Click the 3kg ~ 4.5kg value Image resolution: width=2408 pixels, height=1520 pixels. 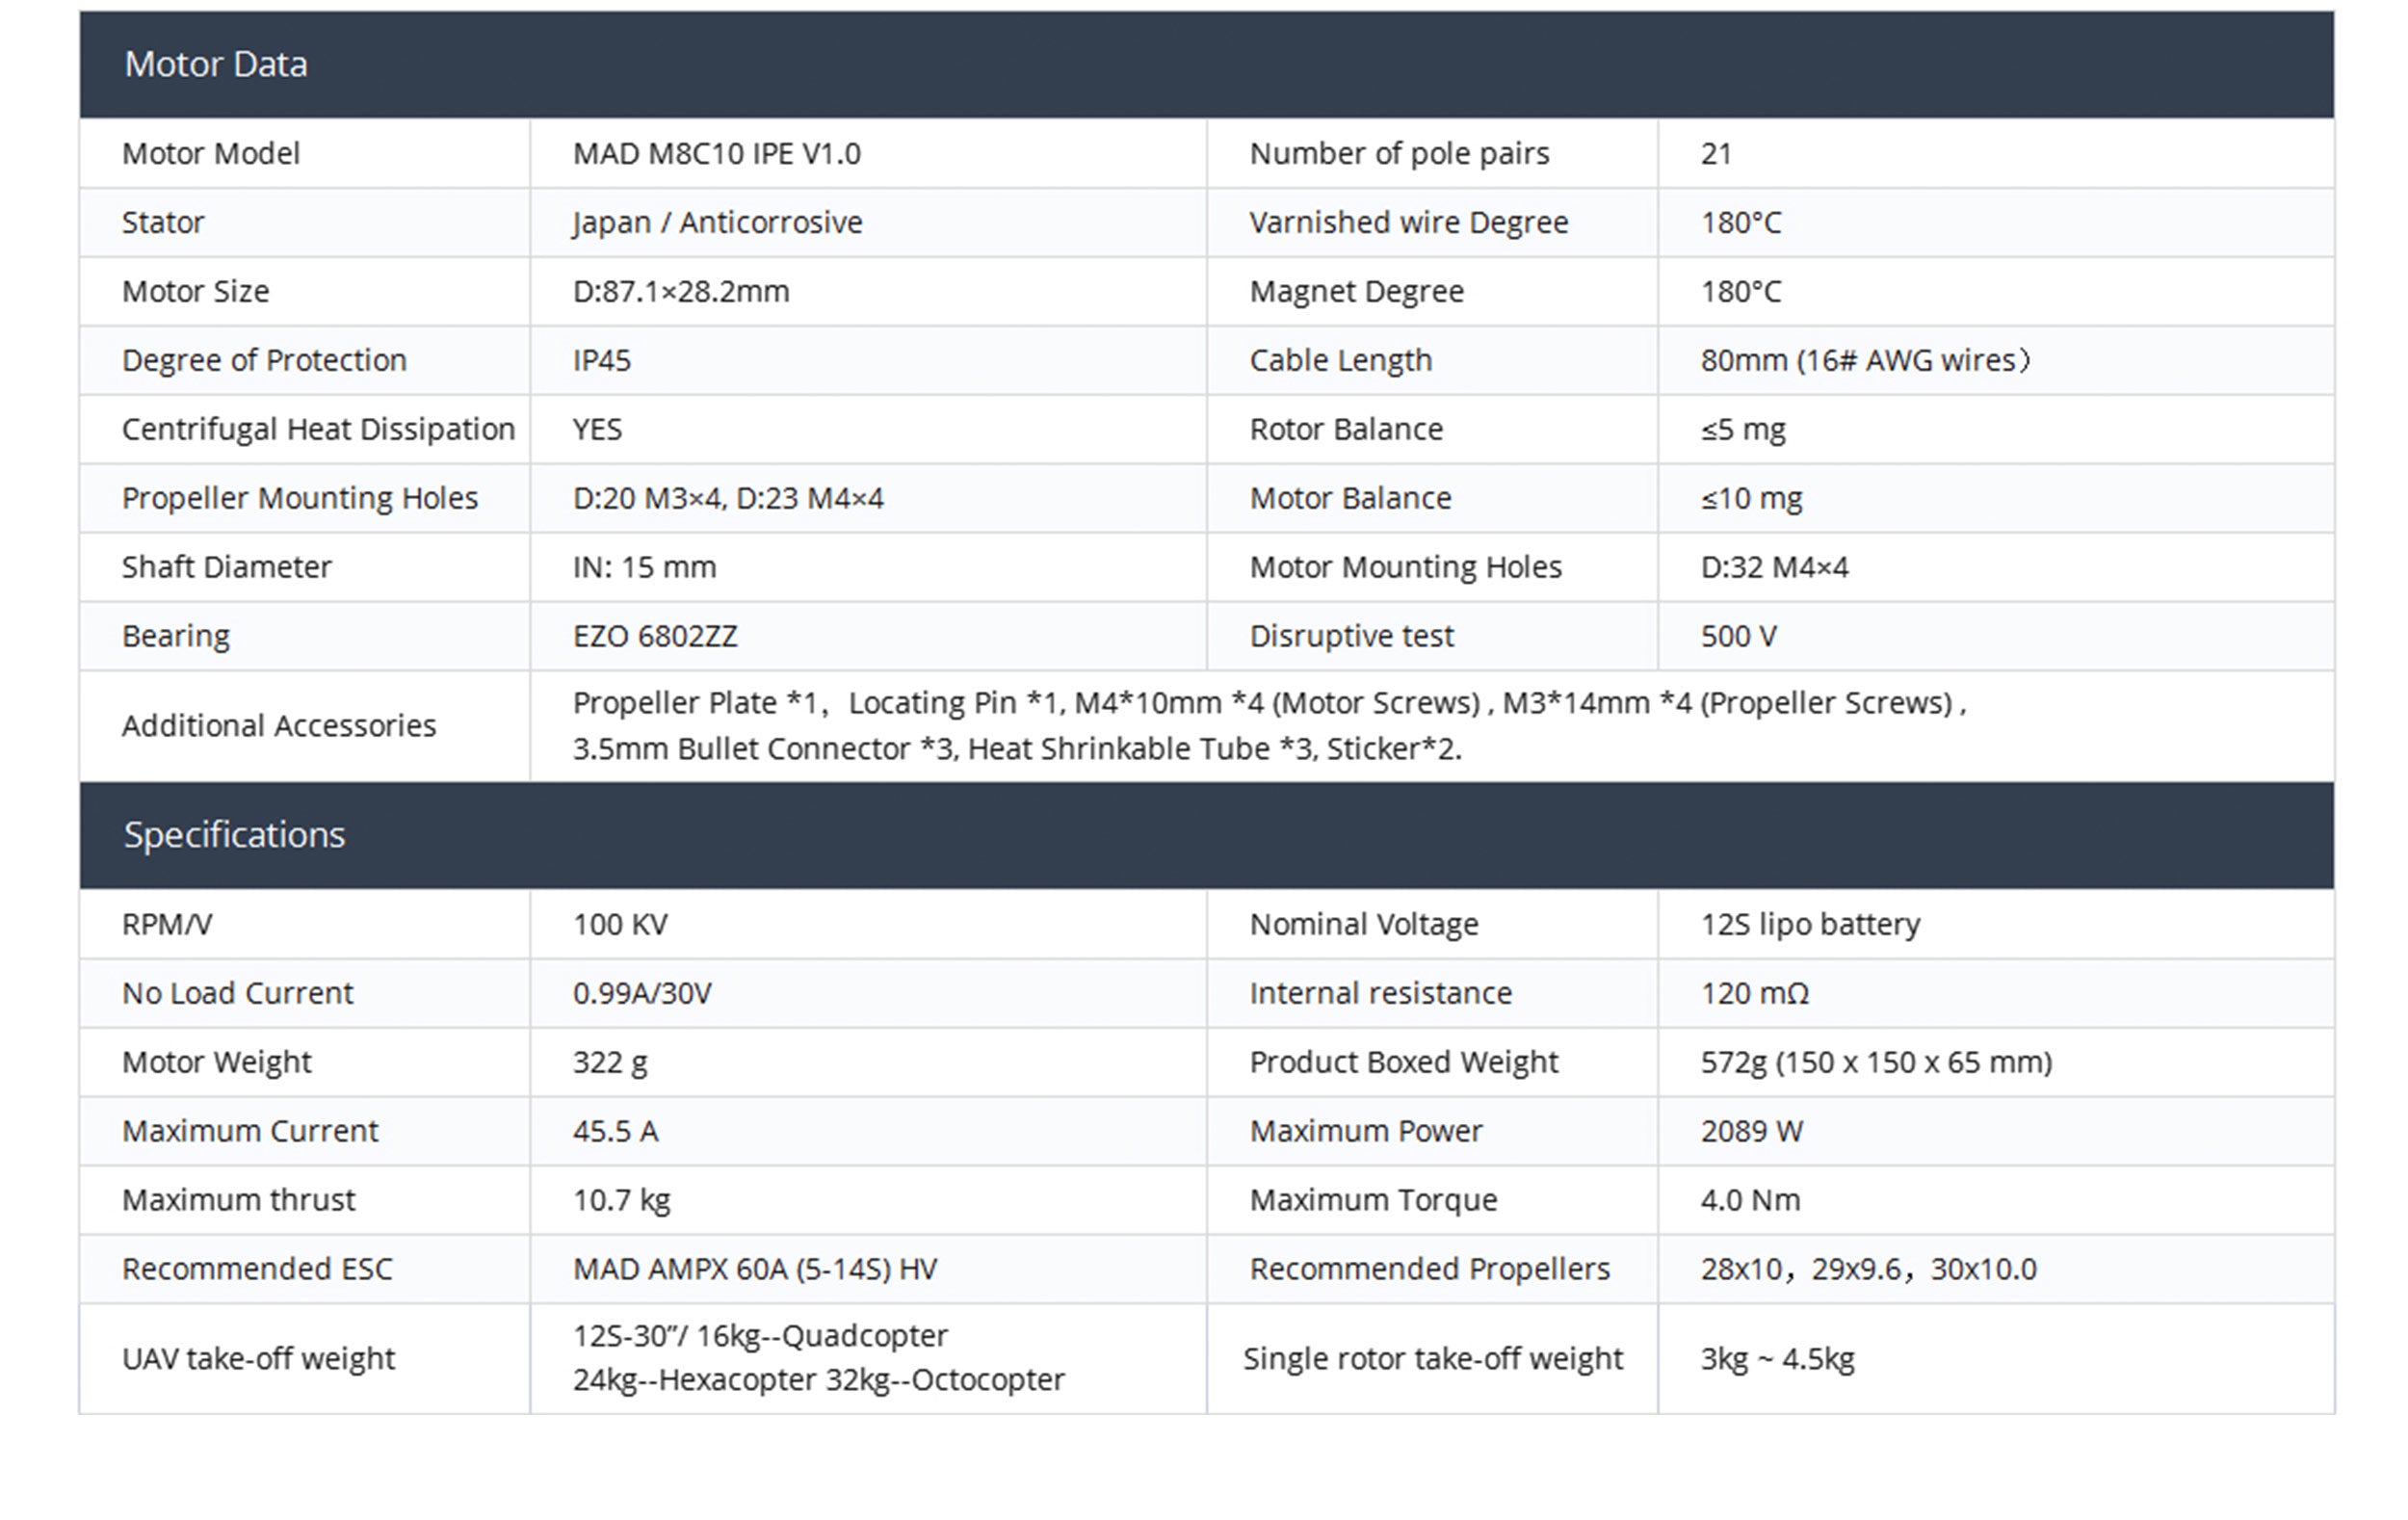(1777, 1358)
